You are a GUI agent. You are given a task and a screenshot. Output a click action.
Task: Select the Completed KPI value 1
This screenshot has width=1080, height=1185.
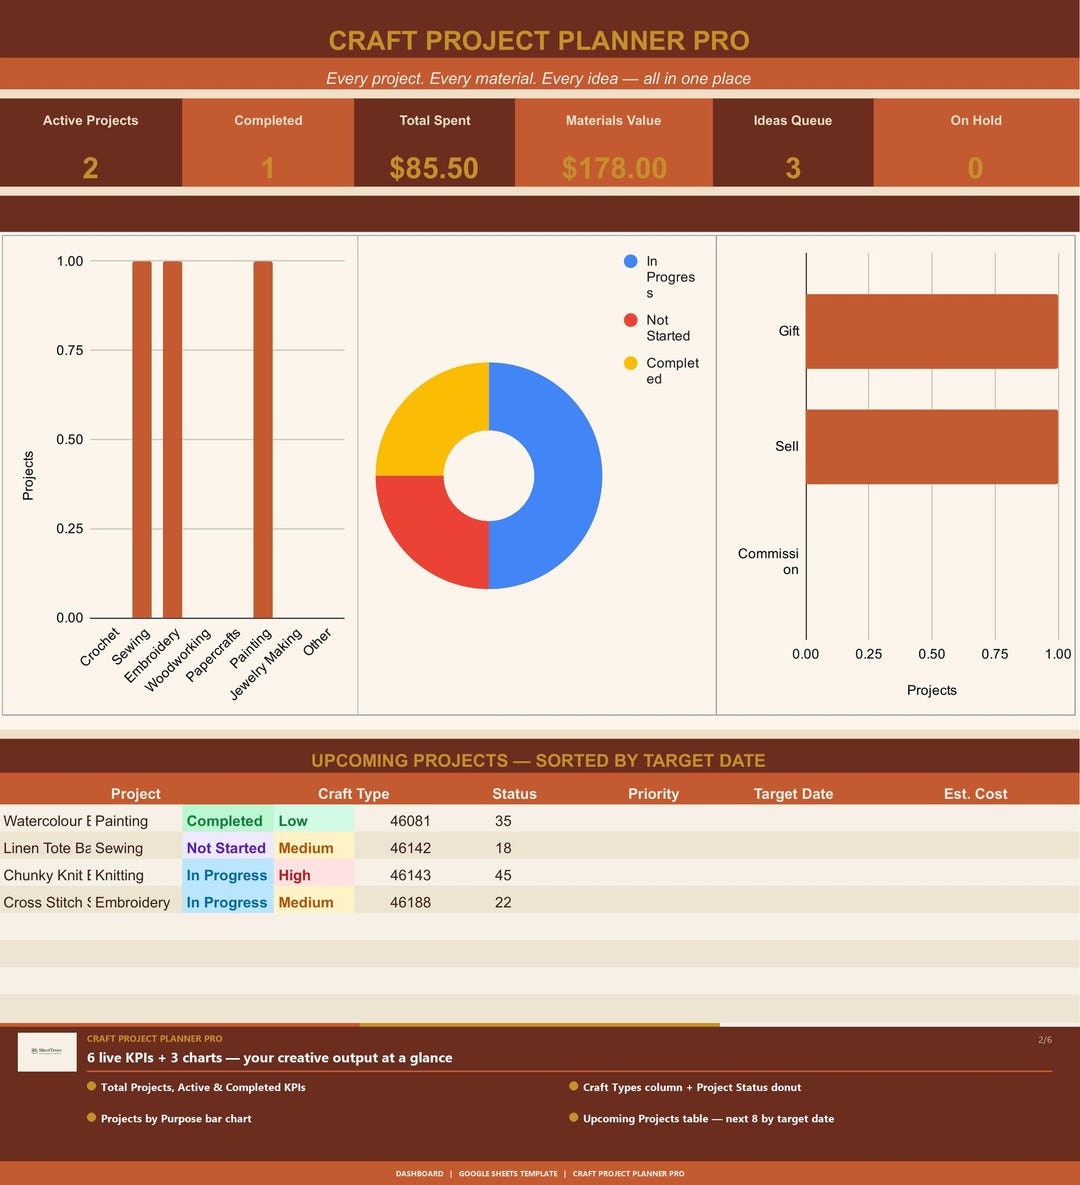click(268, 168)
